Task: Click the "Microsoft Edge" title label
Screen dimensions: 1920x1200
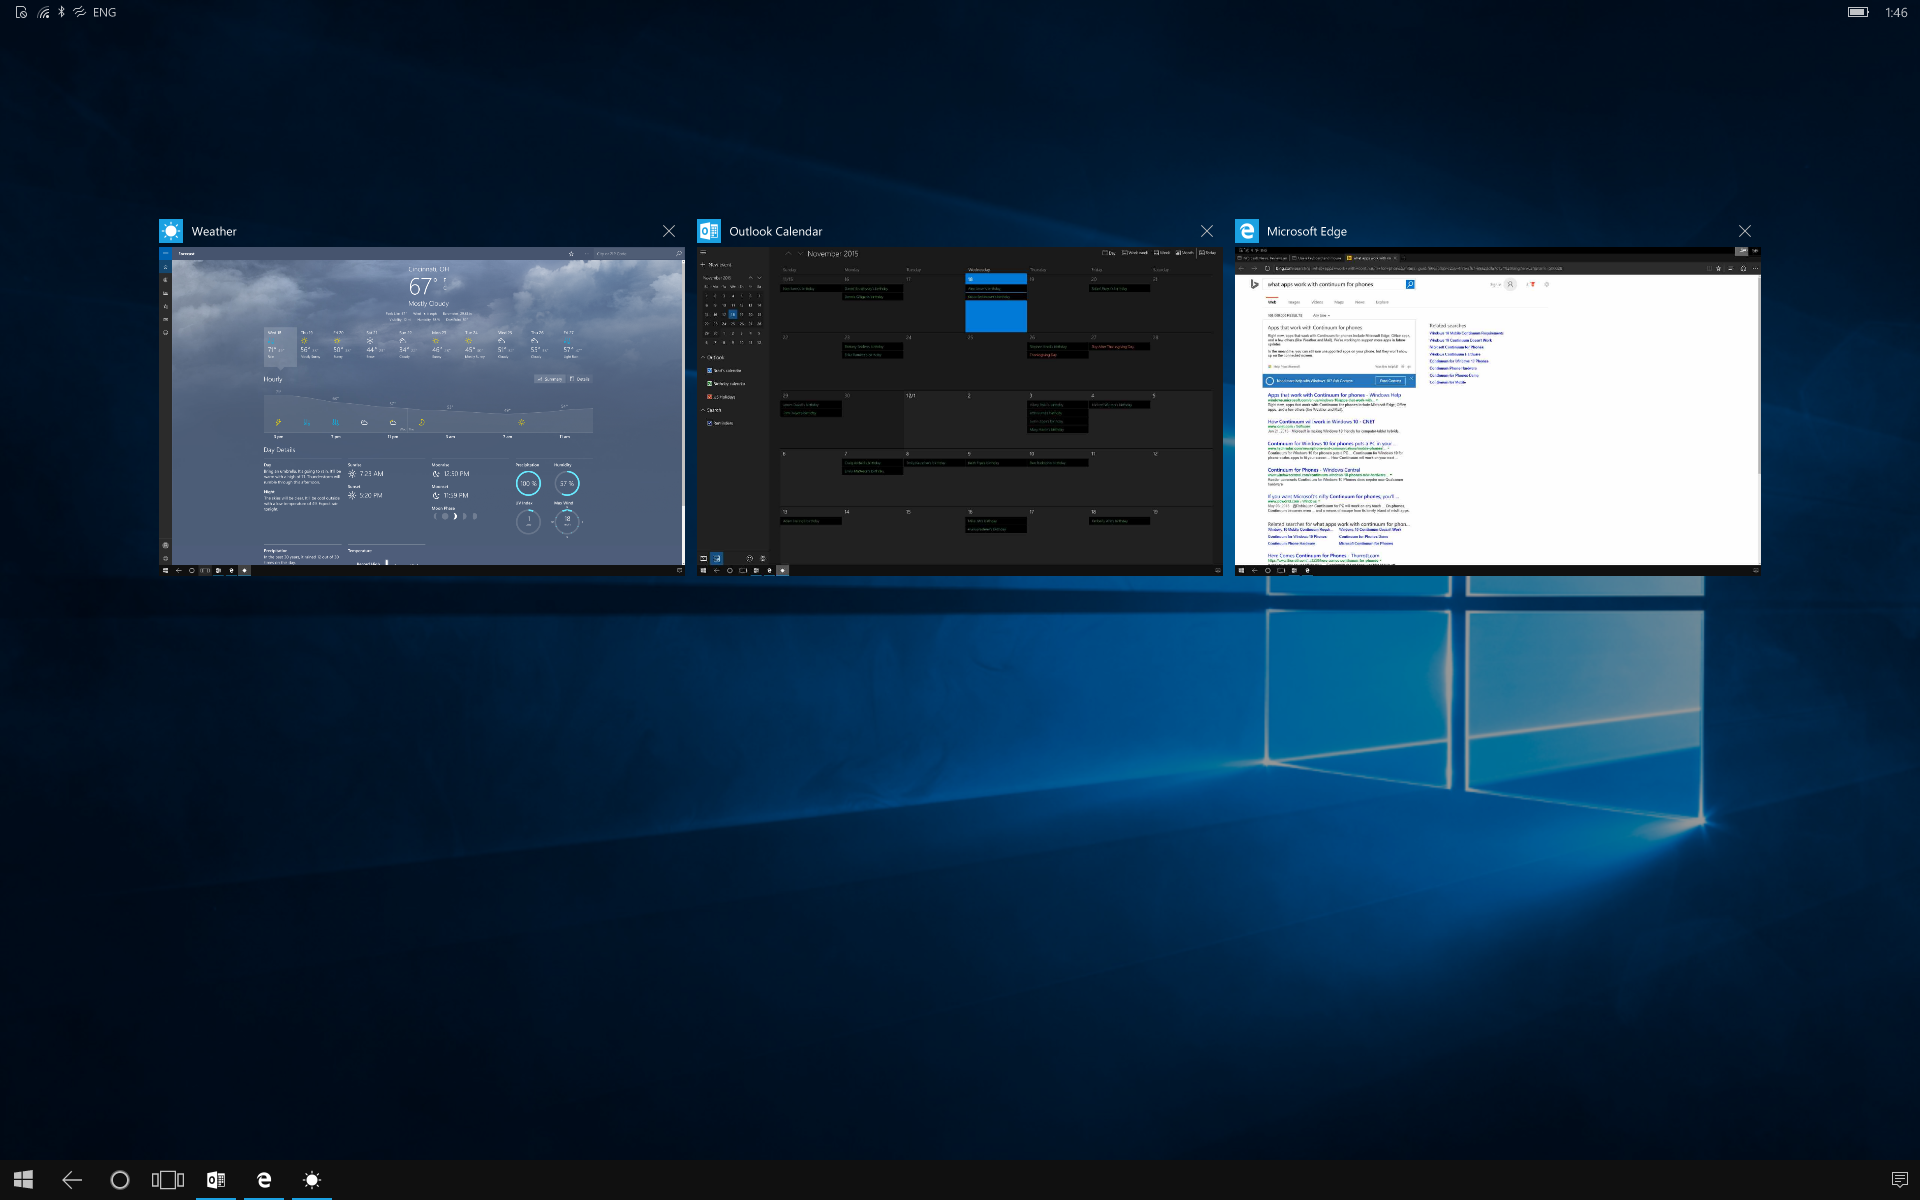Action: [x=1307, y=231]
